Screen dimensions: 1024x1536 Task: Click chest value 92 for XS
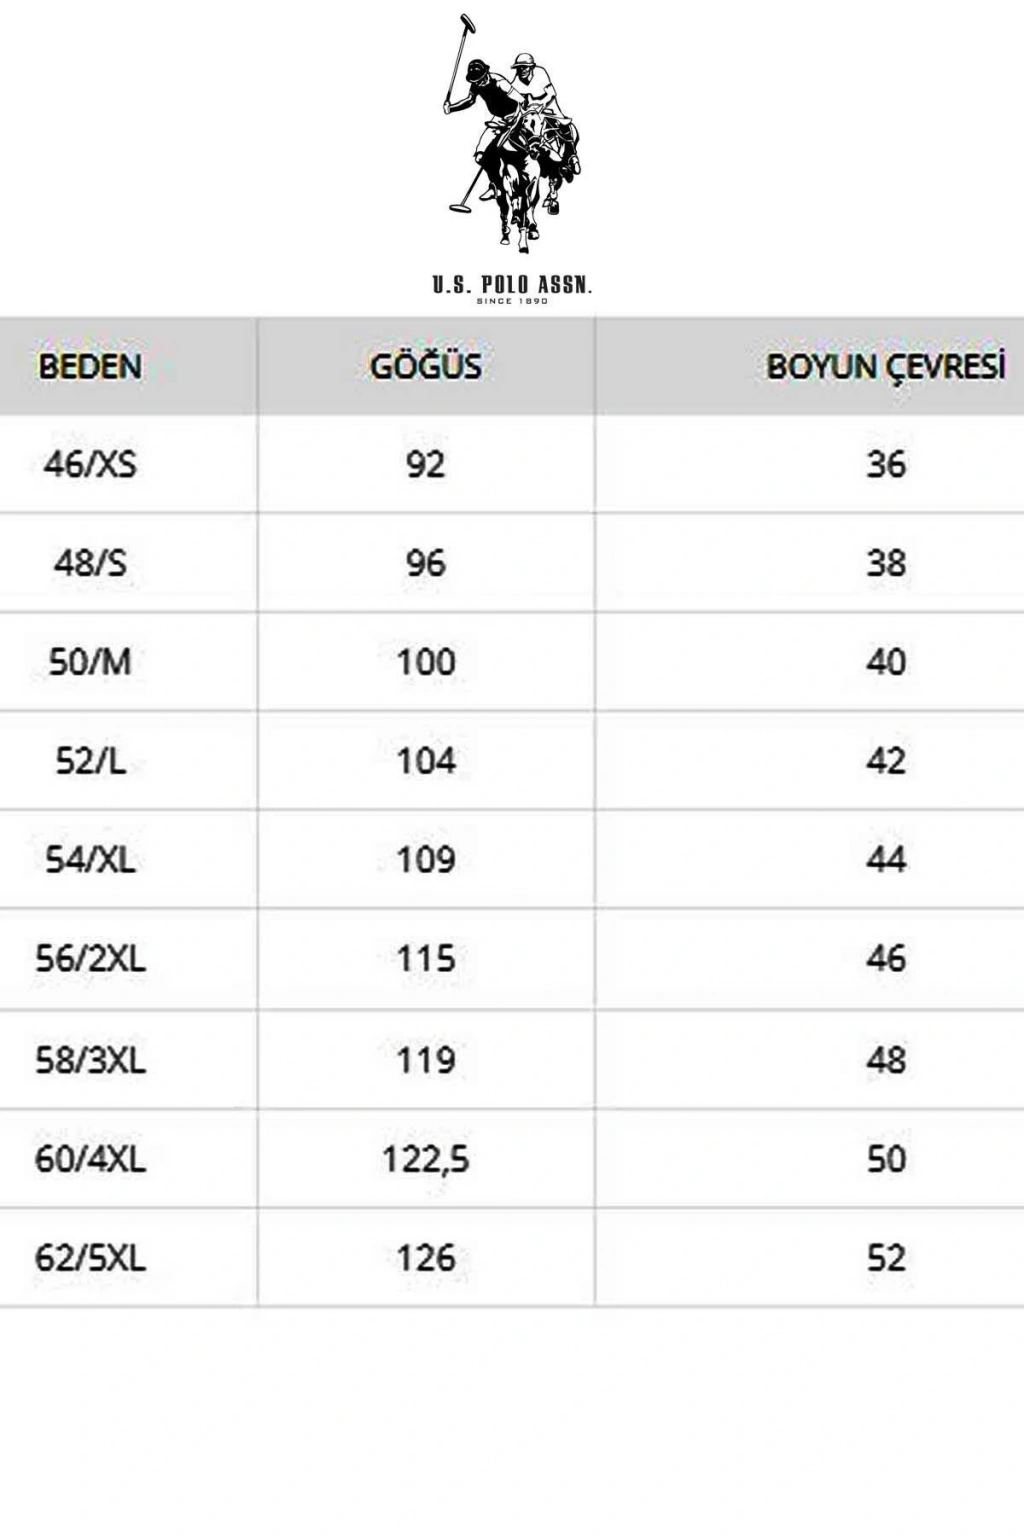[x=426, y=464]
